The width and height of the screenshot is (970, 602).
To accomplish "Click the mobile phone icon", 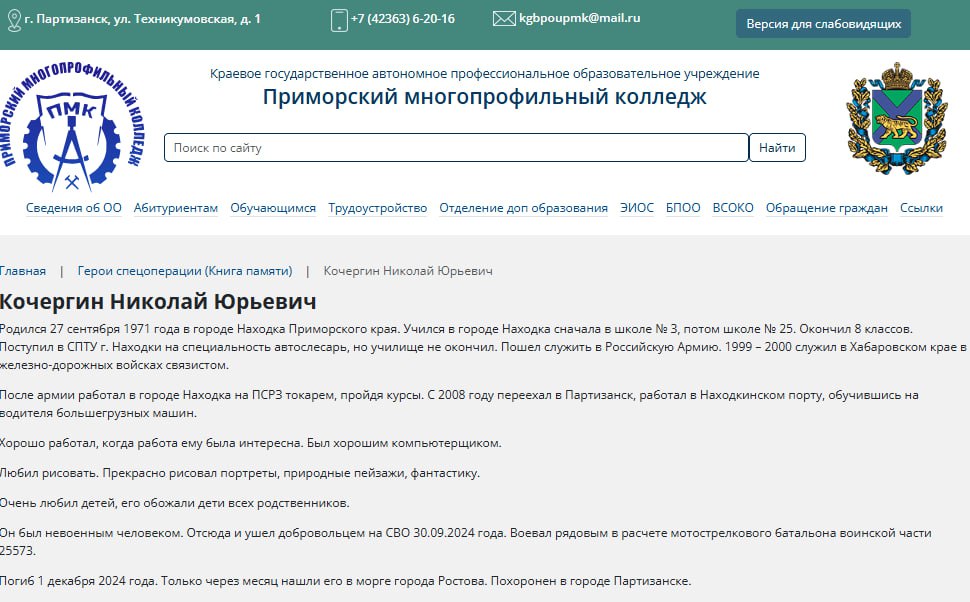I will coord(338,20).
